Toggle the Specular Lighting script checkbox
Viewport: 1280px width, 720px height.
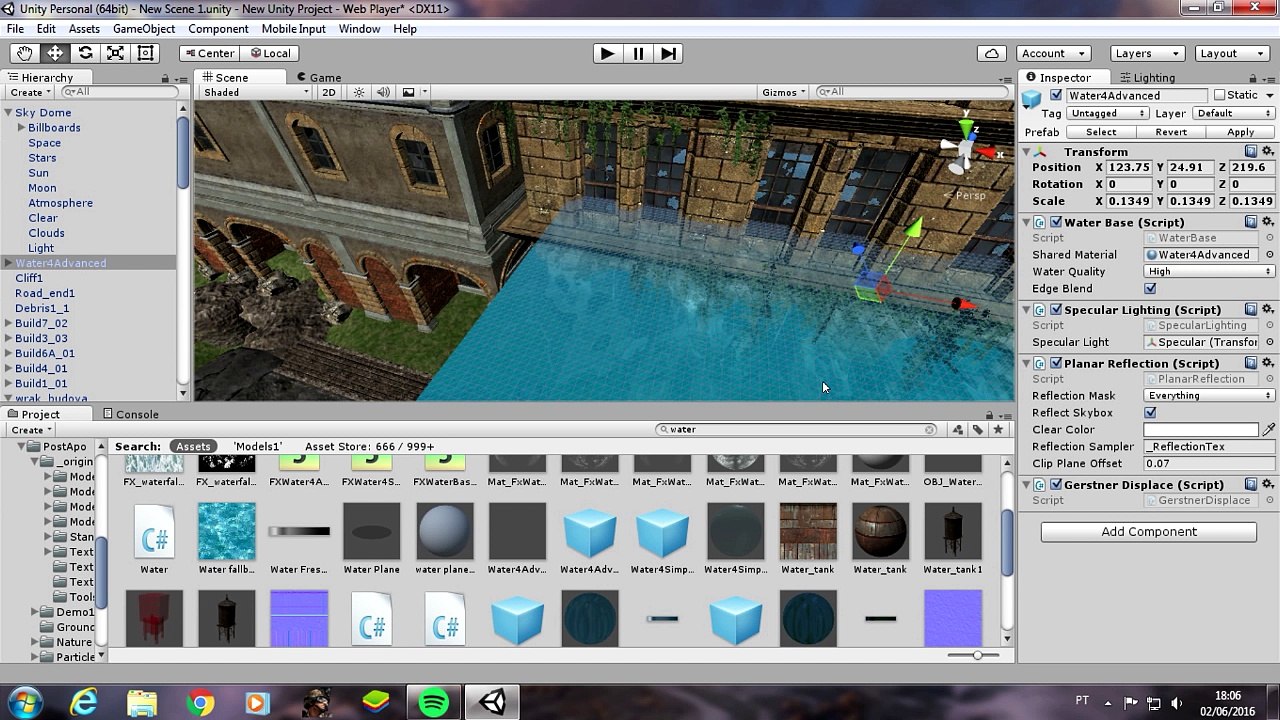click(x=1056, y=310)
